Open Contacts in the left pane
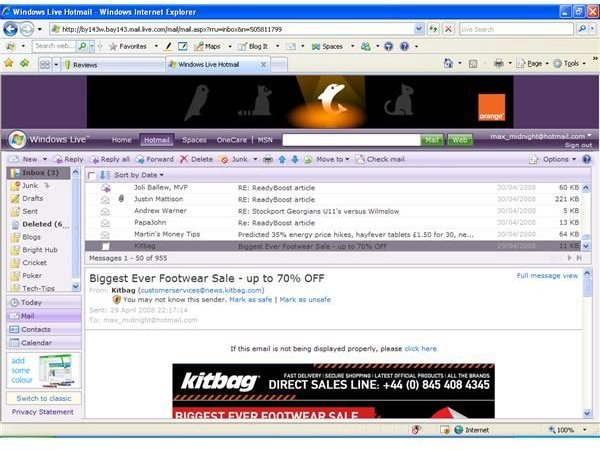 44,329
